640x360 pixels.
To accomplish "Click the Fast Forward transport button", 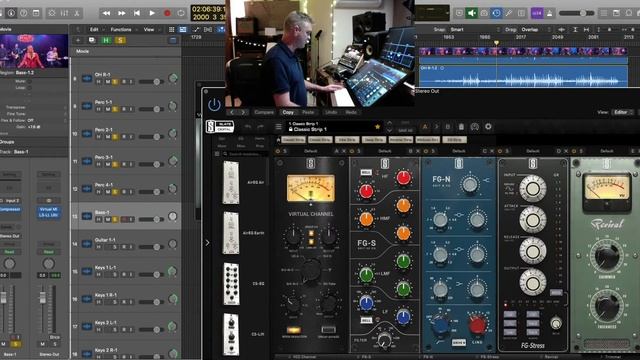I will 121,13.
